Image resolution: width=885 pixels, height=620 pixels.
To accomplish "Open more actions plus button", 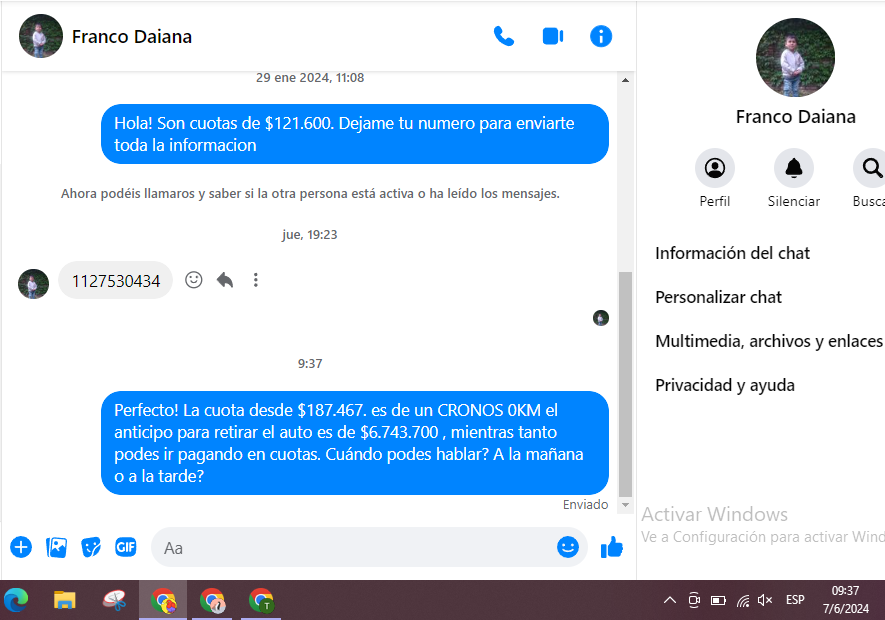I will [x=21, y=547].
